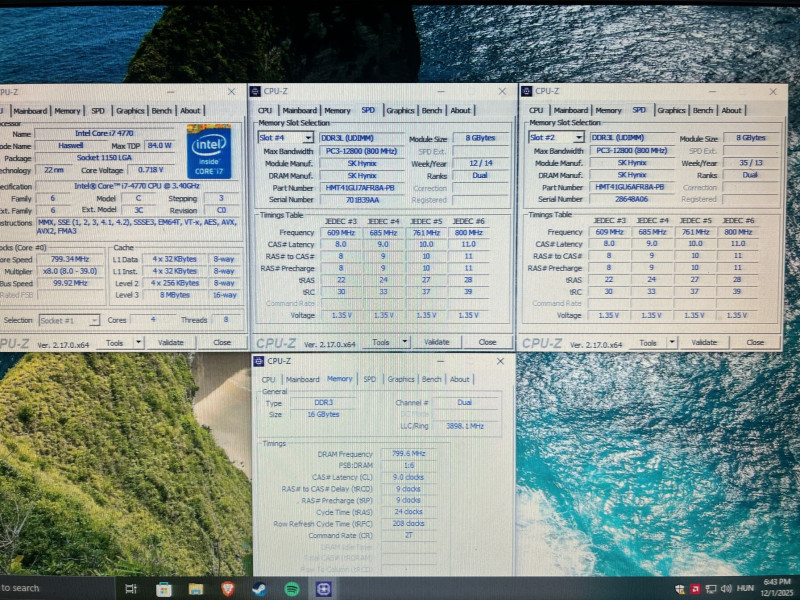Screen dimensions: 800x600
Task: Click the part number HMT41GU7AFR8A-PB
Action: [x=360, y=188]
